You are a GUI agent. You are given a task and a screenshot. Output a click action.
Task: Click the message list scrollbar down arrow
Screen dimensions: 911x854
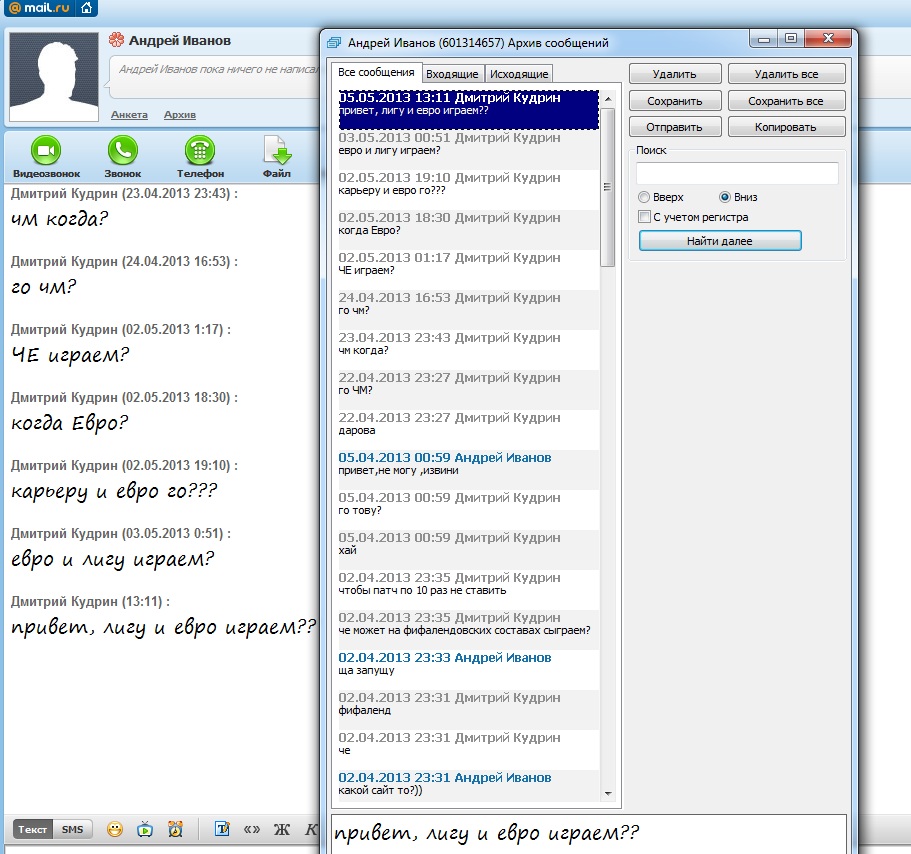click(x=607, y=792)
